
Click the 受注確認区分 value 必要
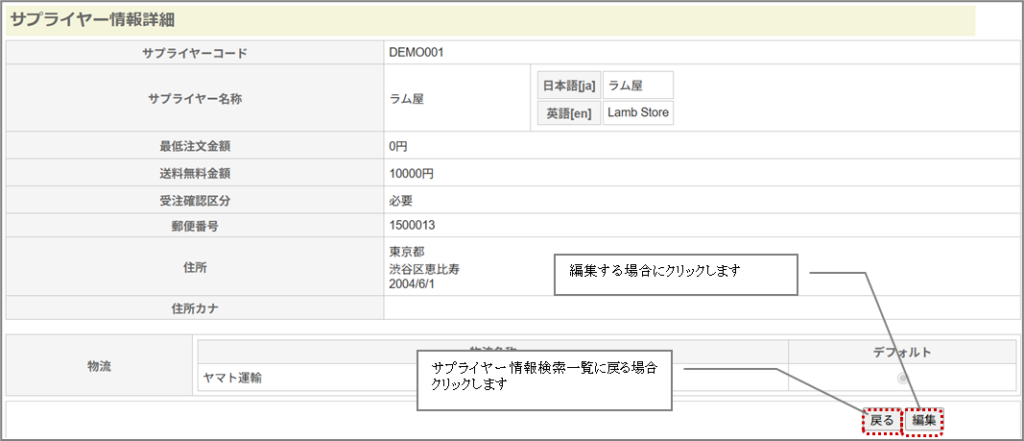pyautogui.click(x=401, y=200)
